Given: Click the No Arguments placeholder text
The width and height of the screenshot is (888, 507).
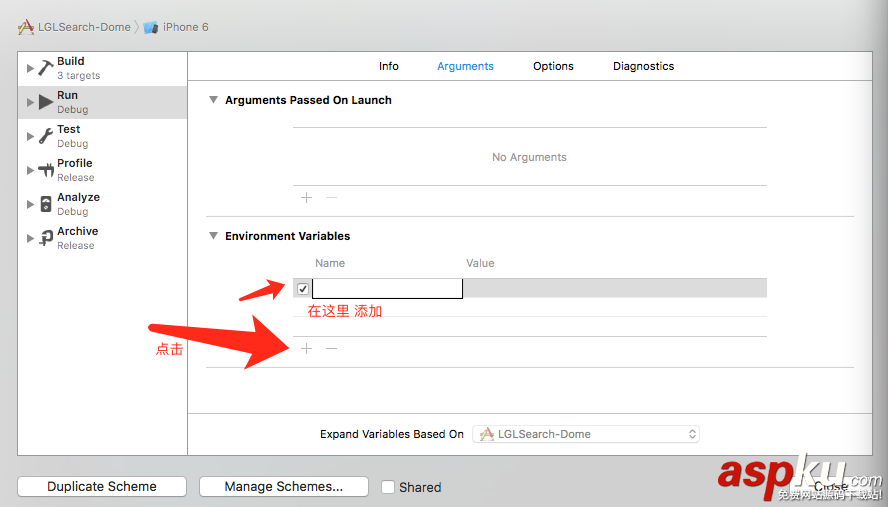Looking at the screenshot, I should click(529, 157).
